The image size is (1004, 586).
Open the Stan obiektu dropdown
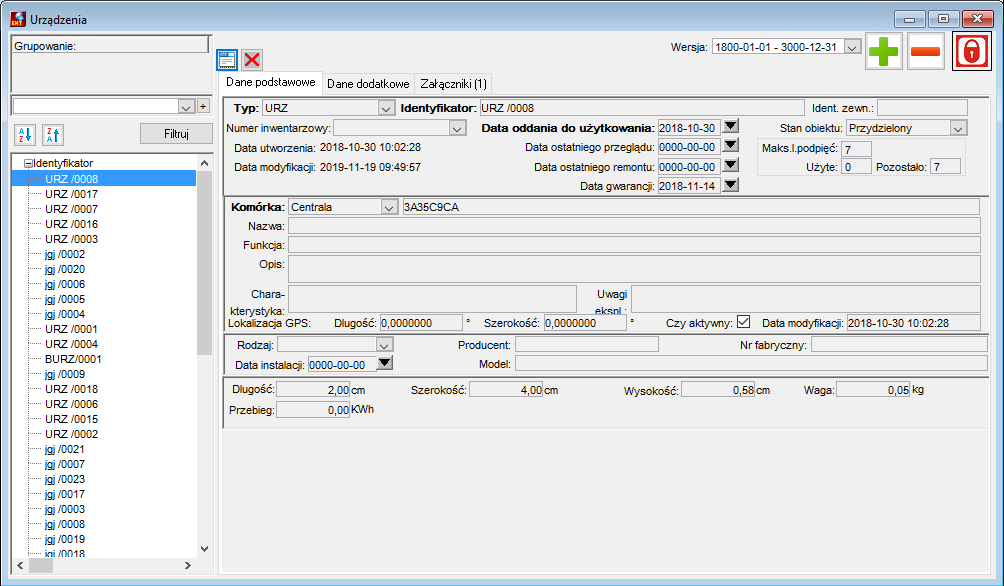[957, 128]
